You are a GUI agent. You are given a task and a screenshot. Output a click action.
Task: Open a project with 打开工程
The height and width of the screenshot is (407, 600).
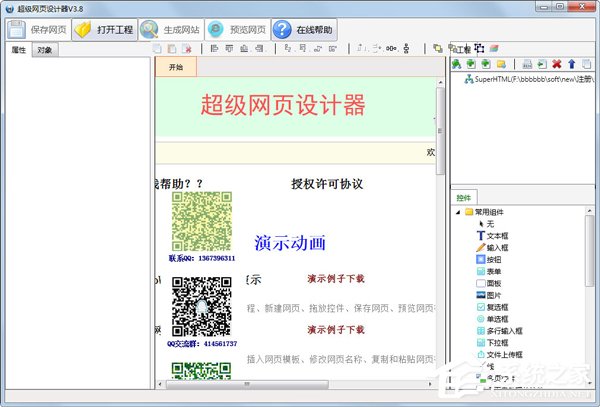[103, 28]
